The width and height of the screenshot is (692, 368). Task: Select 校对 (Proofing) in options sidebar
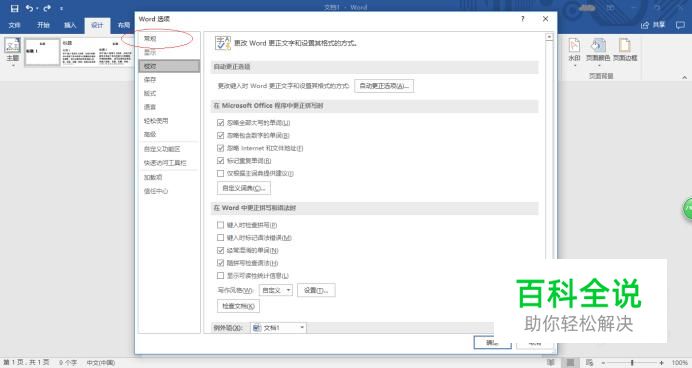tap(169, 66)
